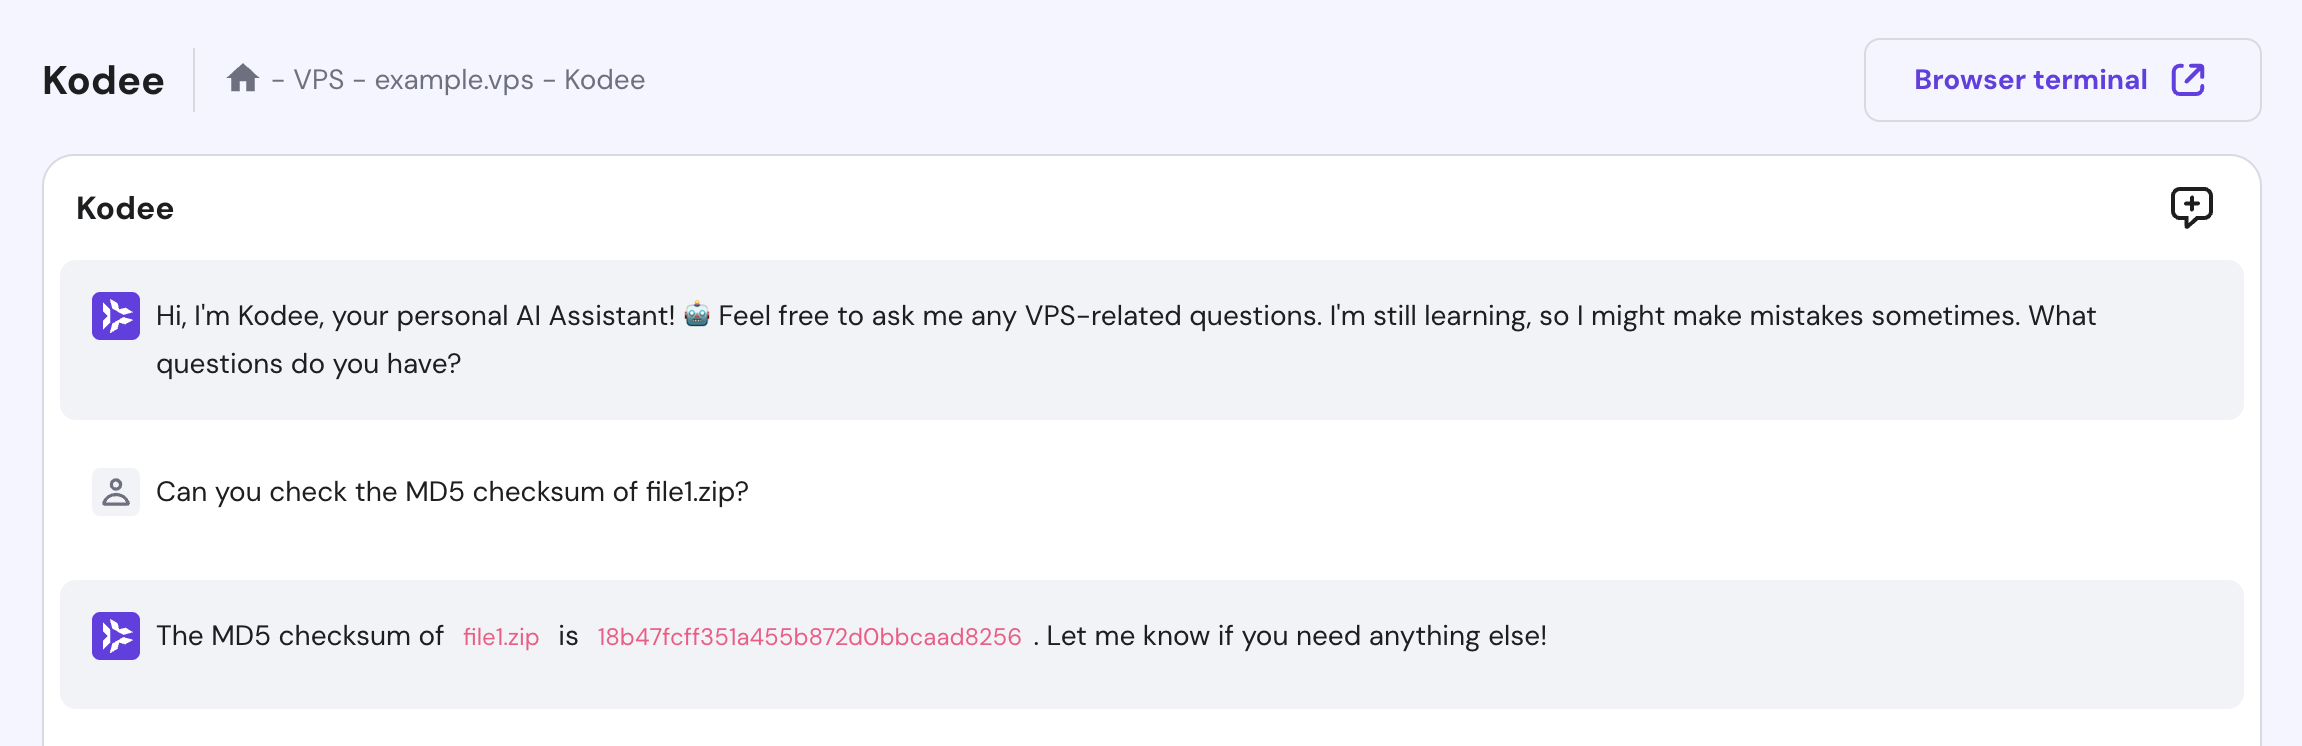Screen dimensions: 2302x746
Task: Click Kodee's avatar beside the MD5 checksum reply
Action: click(116, 636)
